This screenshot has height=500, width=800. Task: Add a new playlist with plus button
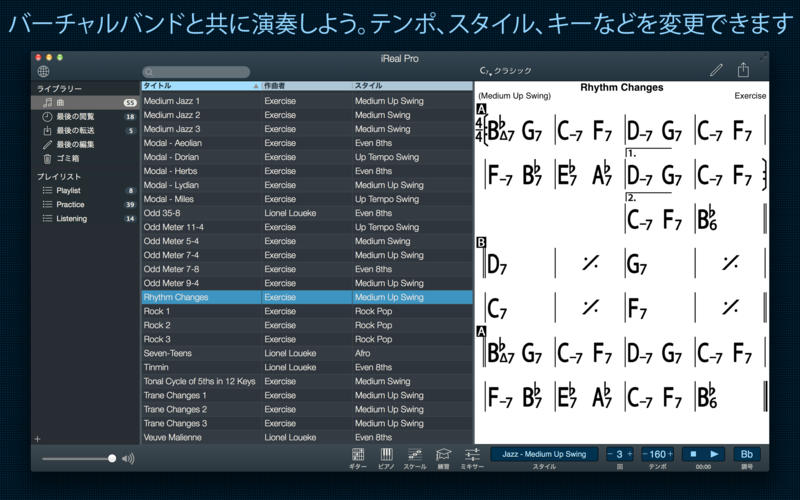(x=37, y=439)
